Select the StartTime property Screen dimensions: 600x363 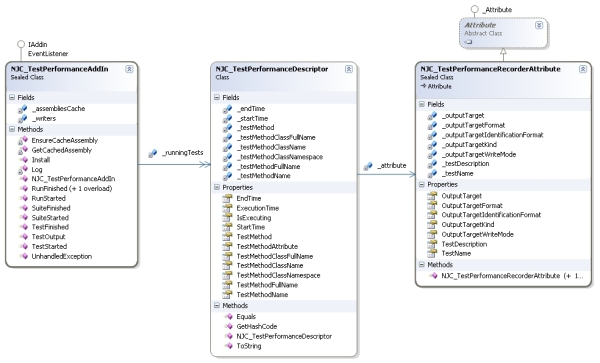pos(251,227)
